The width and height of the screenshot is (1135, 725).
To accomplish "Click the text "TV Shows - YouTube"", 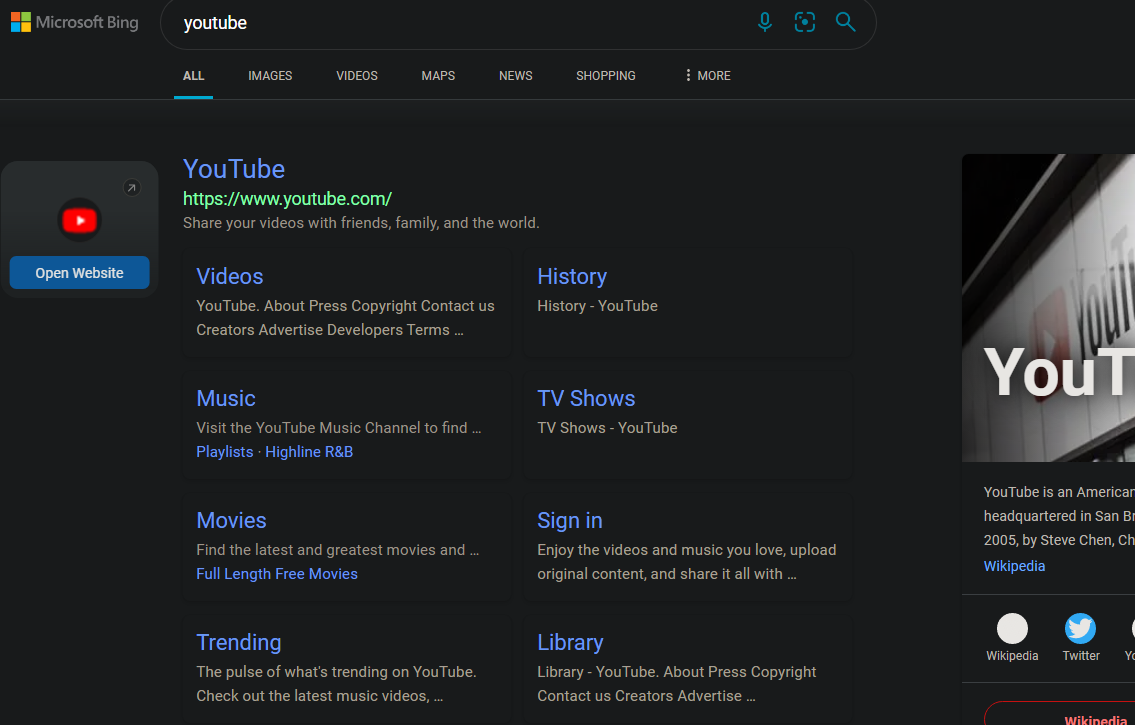I will [x=607, y=428].
